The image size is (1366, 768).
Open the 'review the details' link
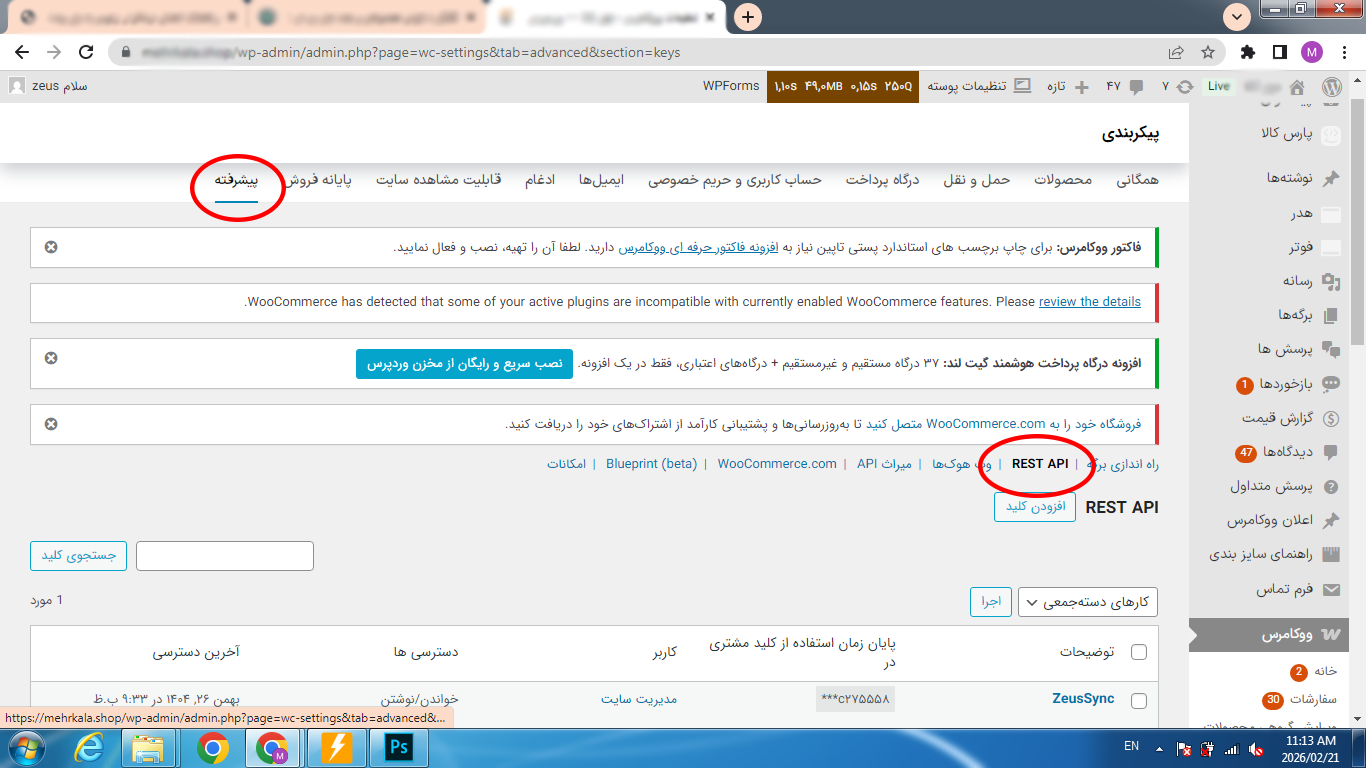point(1090,301)
